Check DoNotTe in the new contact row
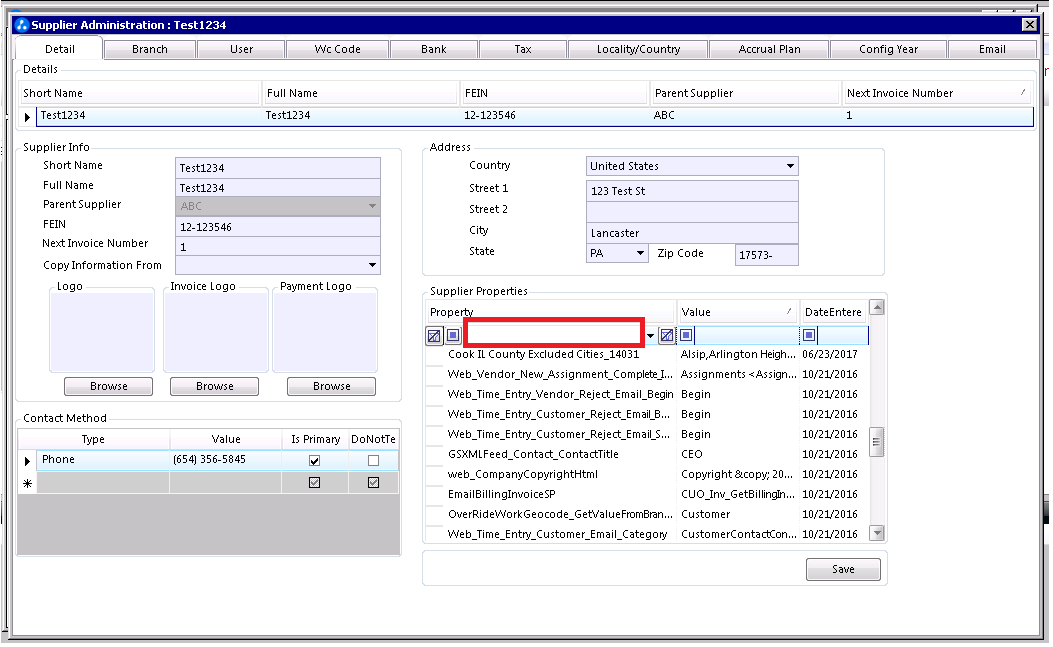Screen dimensions: 1053x647 [x=373, y=483]
